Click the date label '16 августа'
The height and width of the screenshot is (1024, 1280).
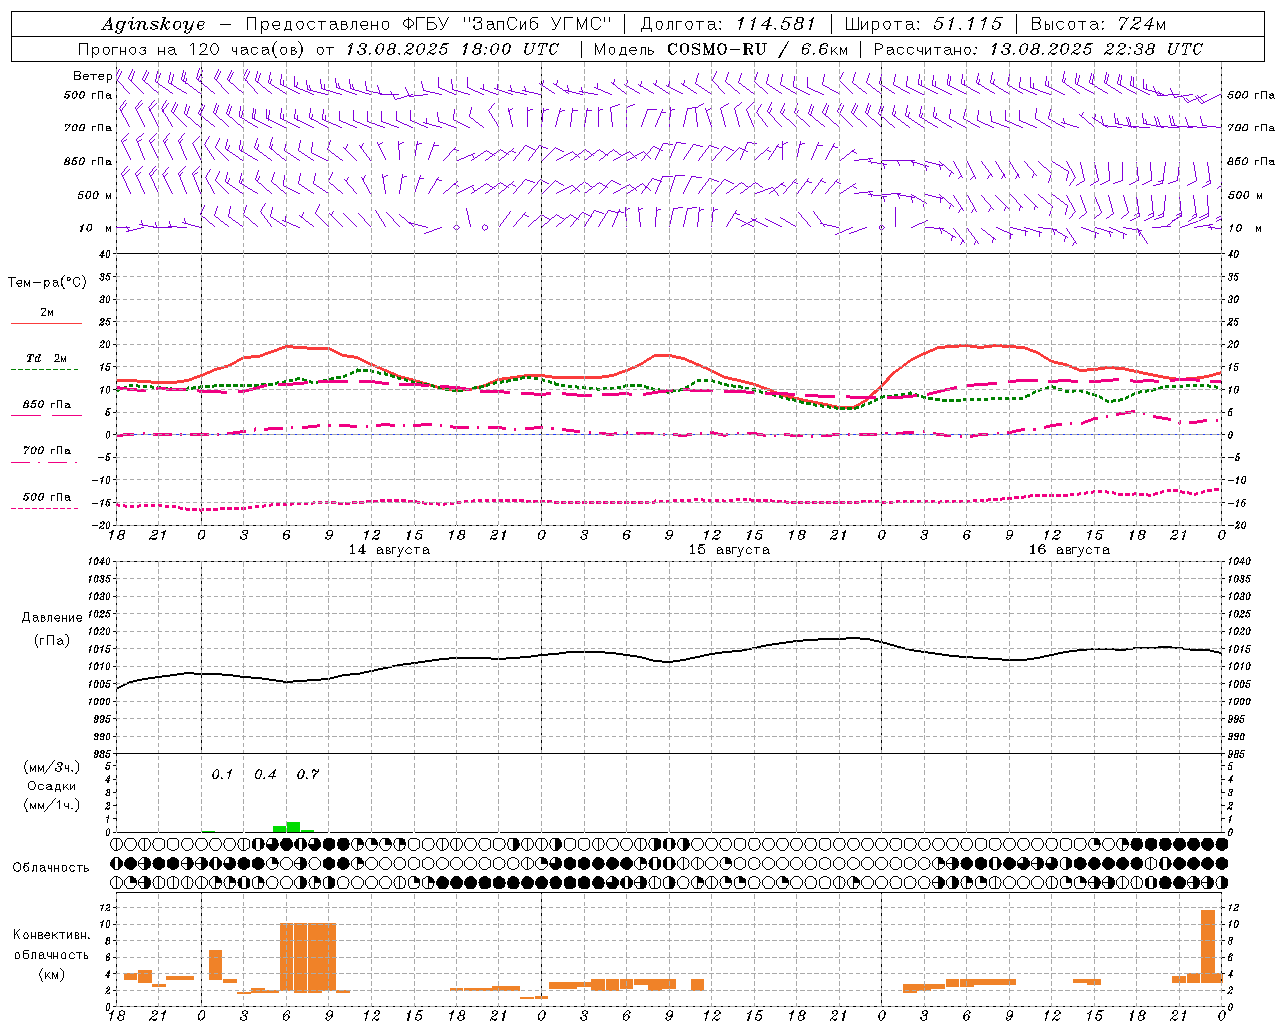click(1069, 550)
